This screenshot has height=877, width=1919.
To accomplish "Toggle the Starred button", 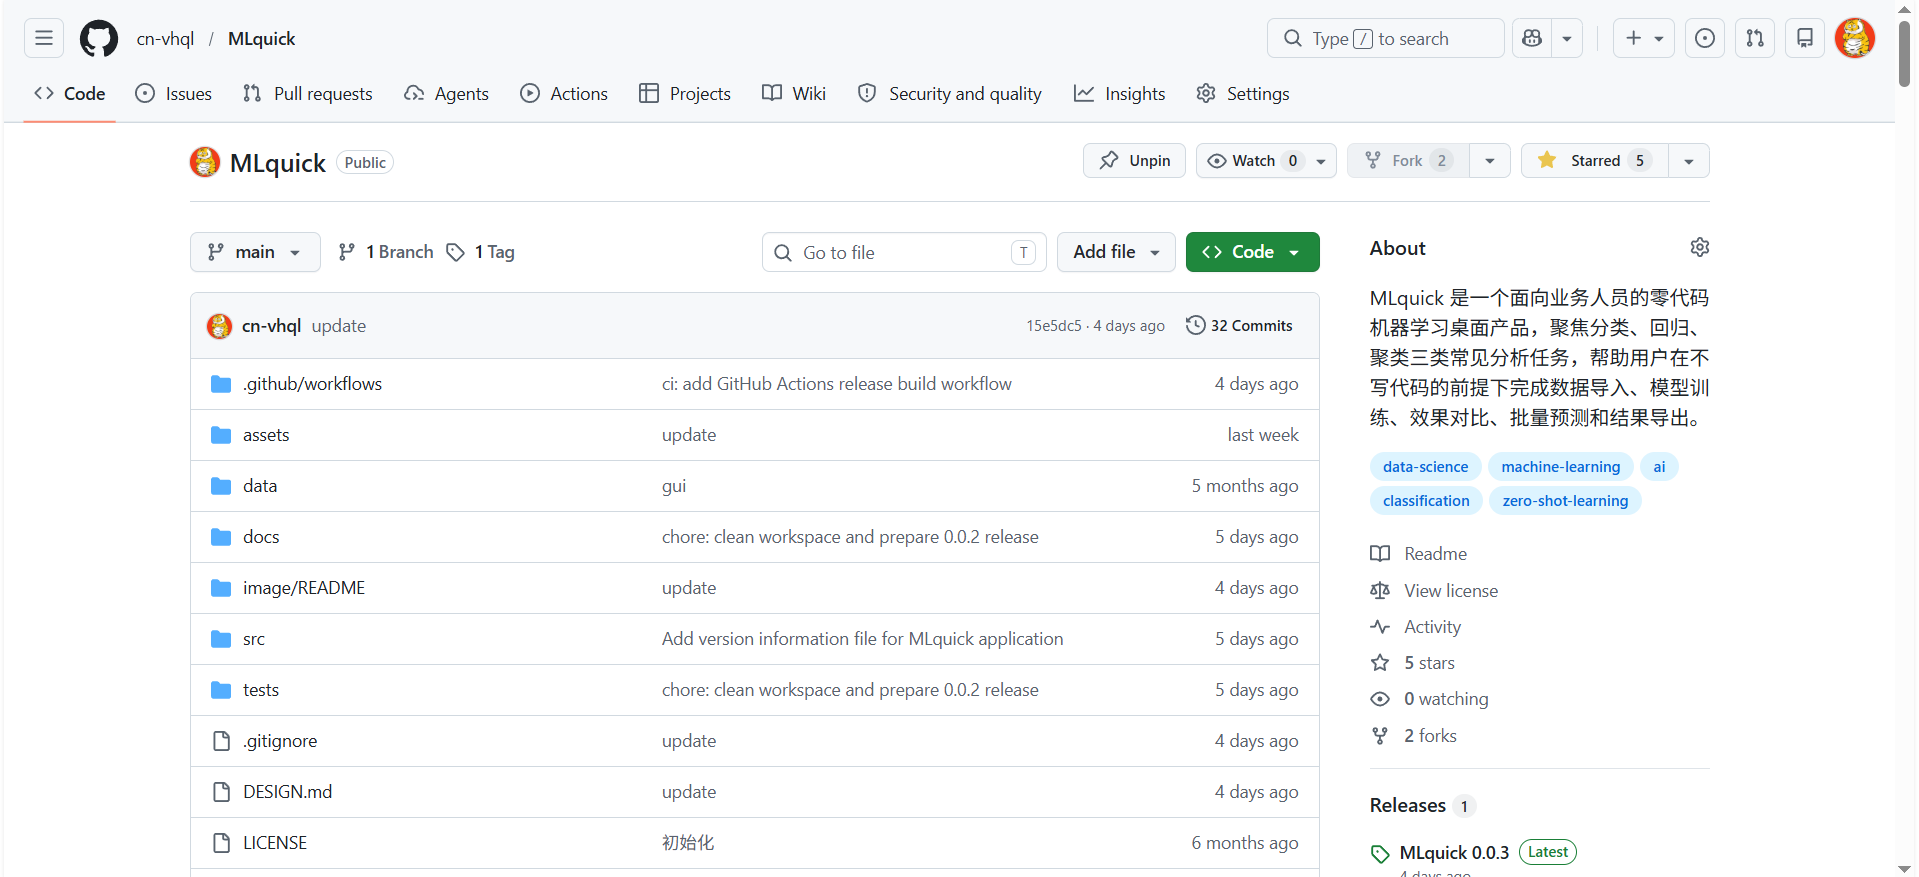I will 1594,161.
